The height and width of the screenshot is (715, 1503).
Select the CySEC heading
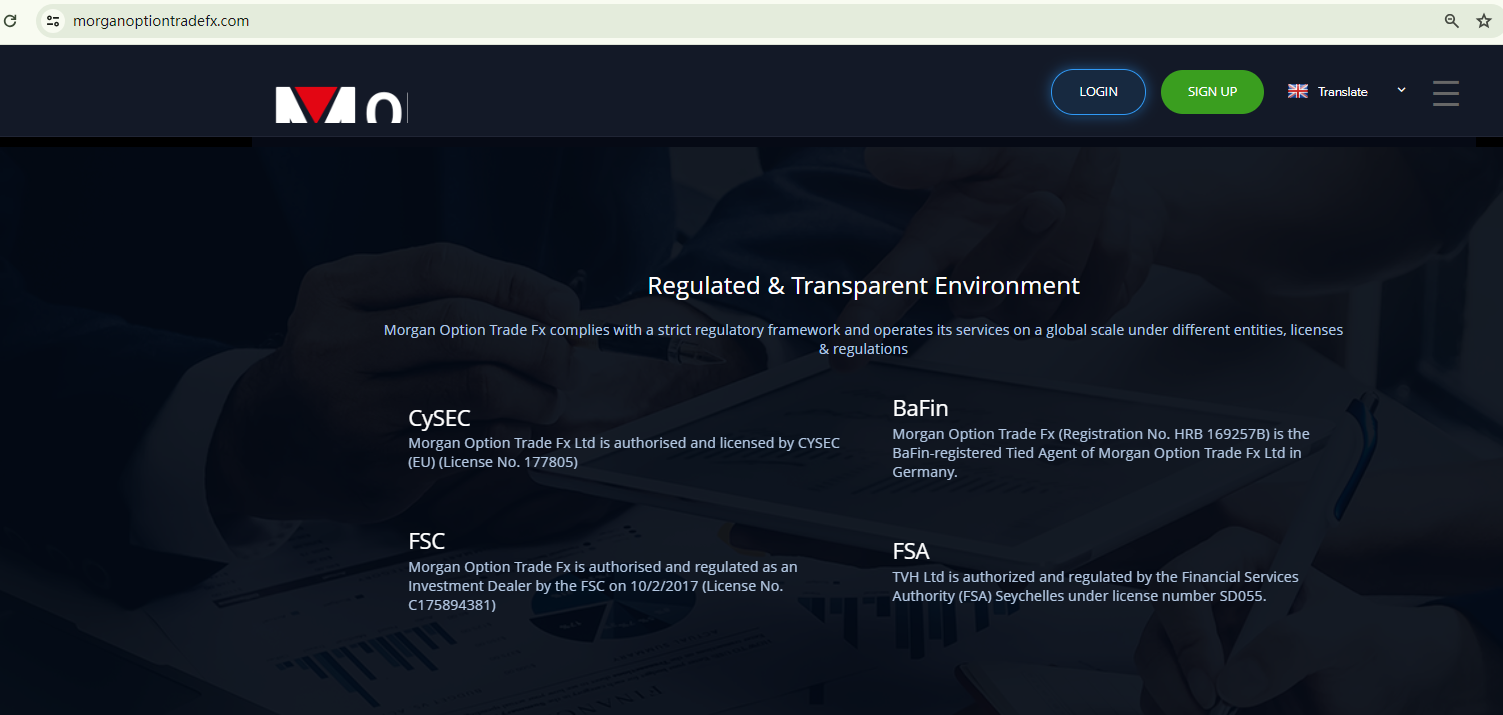(x=439, y=418)
